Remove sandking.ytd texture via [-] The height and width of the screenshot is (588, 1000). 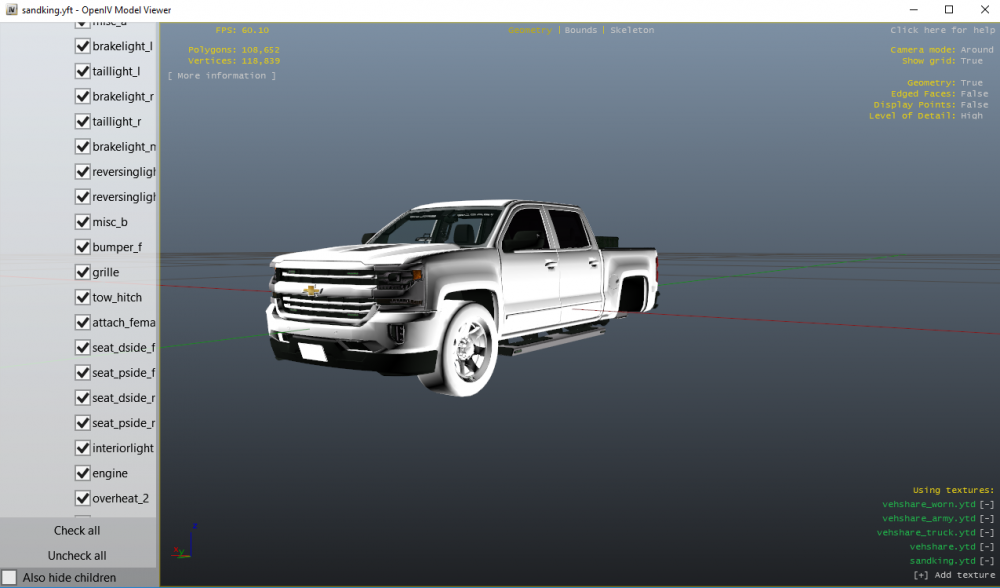coord(987,561)
